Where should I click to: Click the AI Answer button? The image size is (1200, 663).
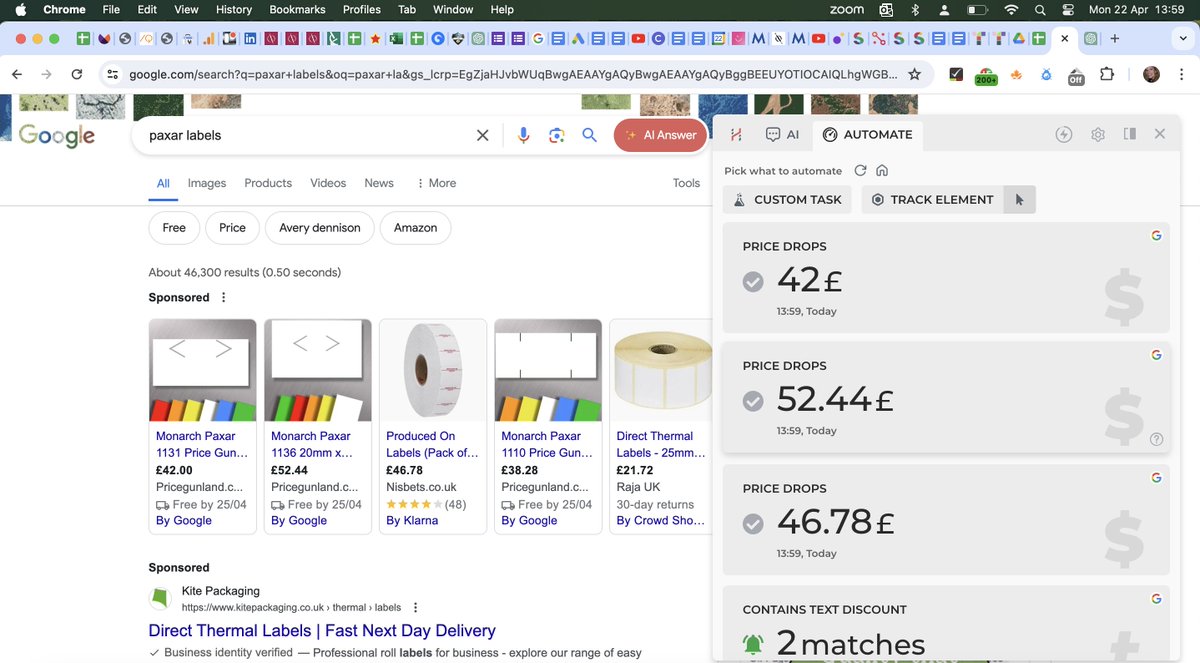[x=660, y=135]
